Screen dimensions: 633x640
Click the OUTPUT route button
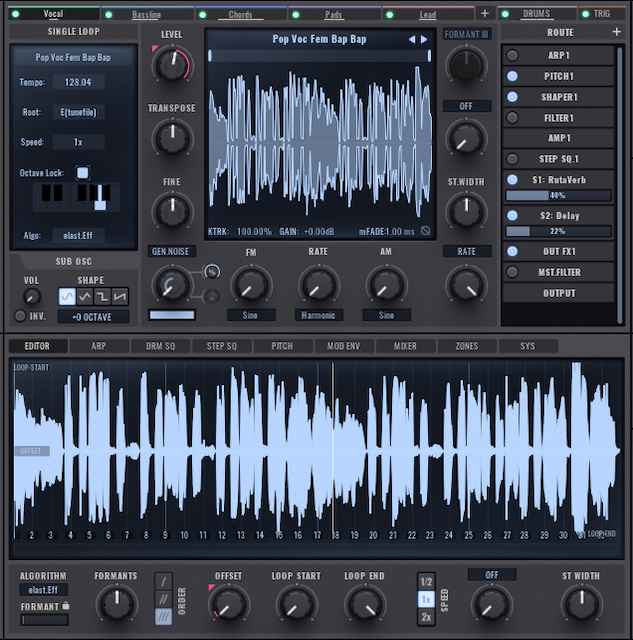559,293
